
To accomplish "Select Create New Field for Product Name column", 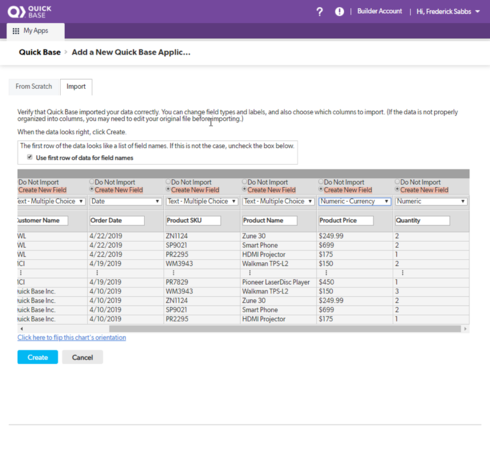I will (244, 190).
